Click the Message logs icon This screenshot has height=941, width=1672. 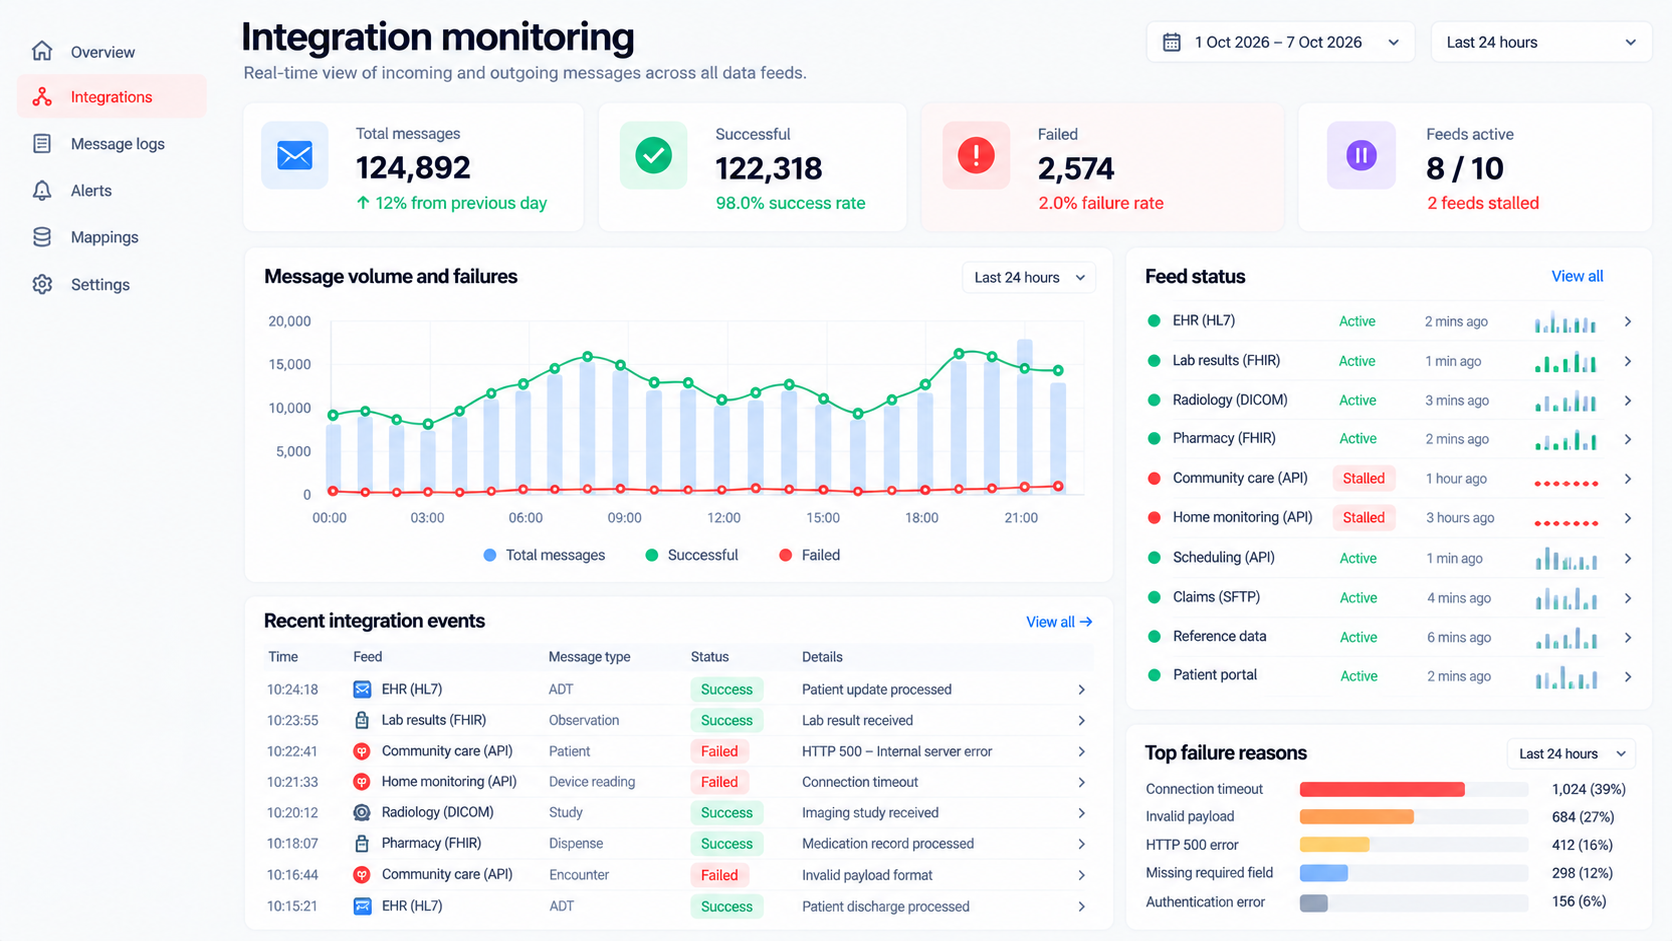coord(42,144)
